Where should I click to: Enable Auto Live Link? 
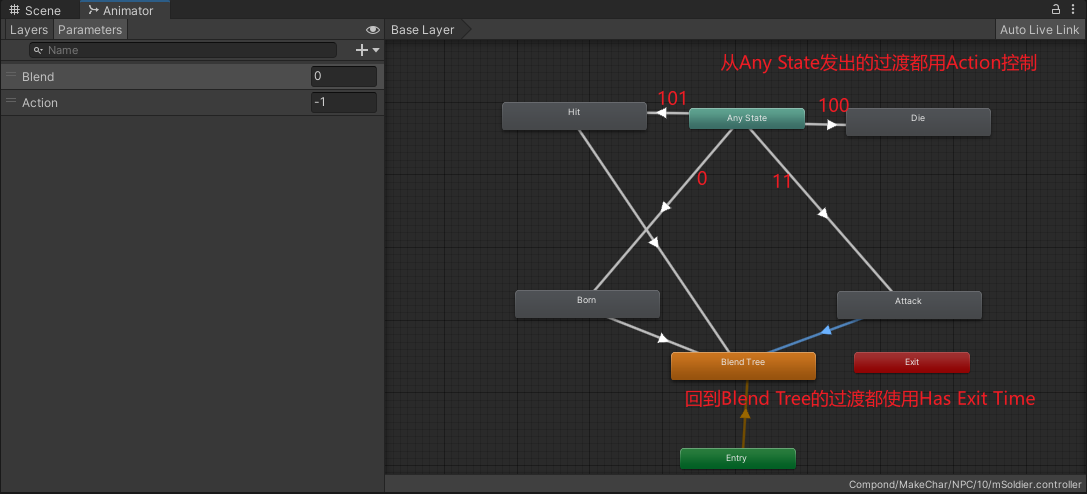coord(1039,30)
